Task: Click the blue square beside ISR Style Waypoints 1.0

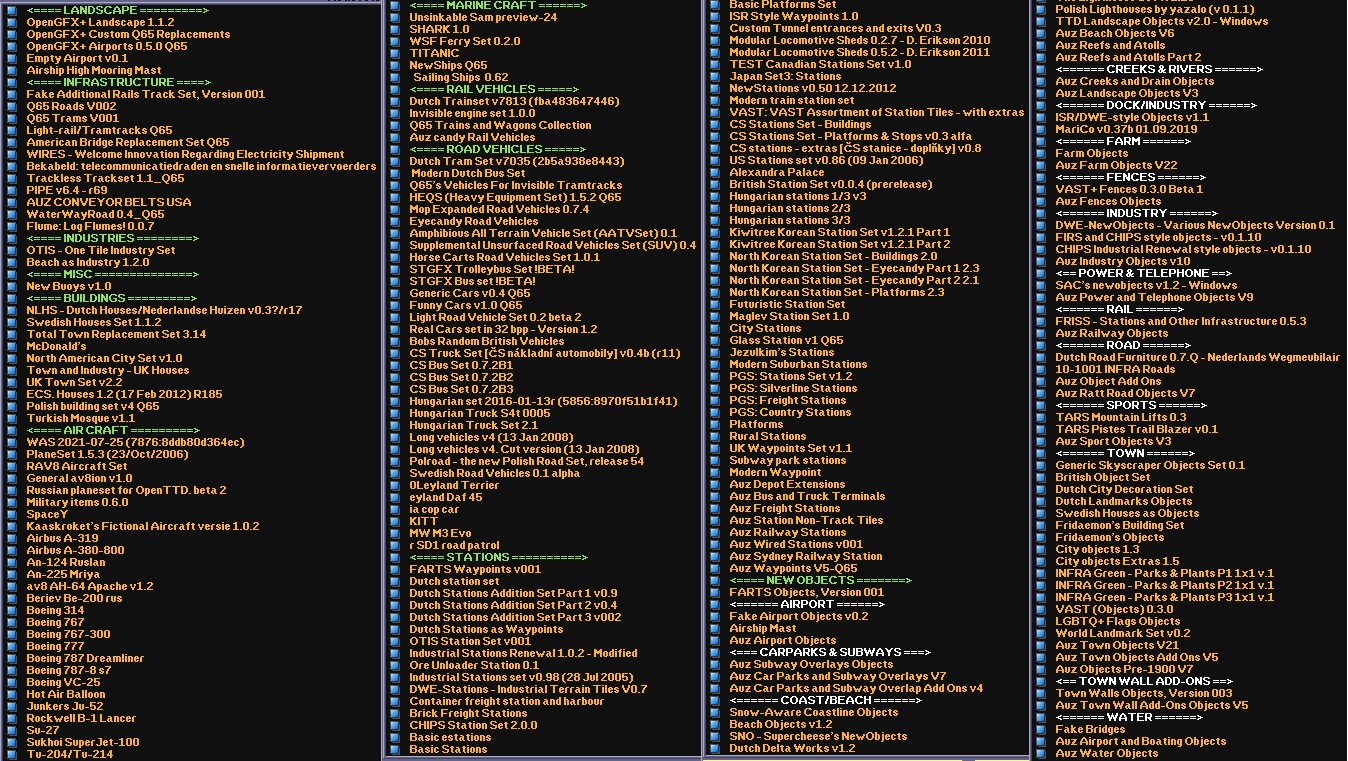Action: point(715,16)
